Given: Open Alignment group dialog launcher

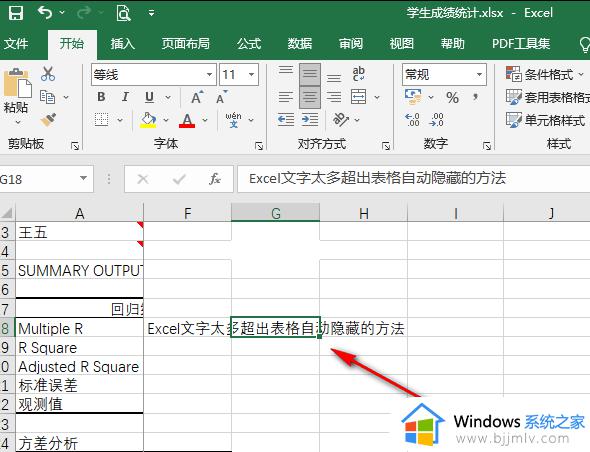Looking at the screenshot, I should tap(386, 146).
